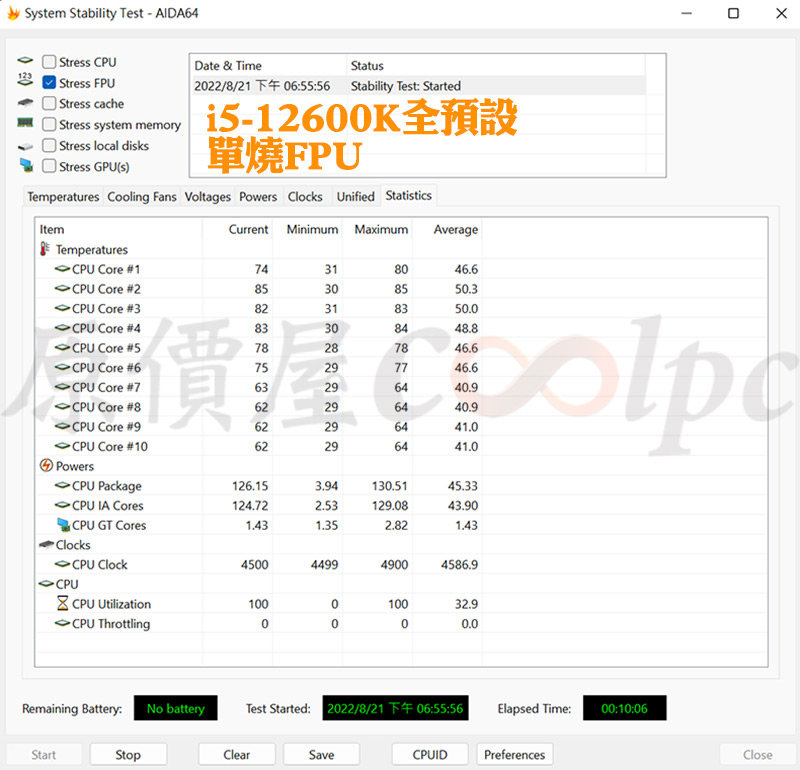Viewport: 800px width, 770px height.
Task: Click the chip icon beside CPU Core #1
Action: click(x=62, y=268)
